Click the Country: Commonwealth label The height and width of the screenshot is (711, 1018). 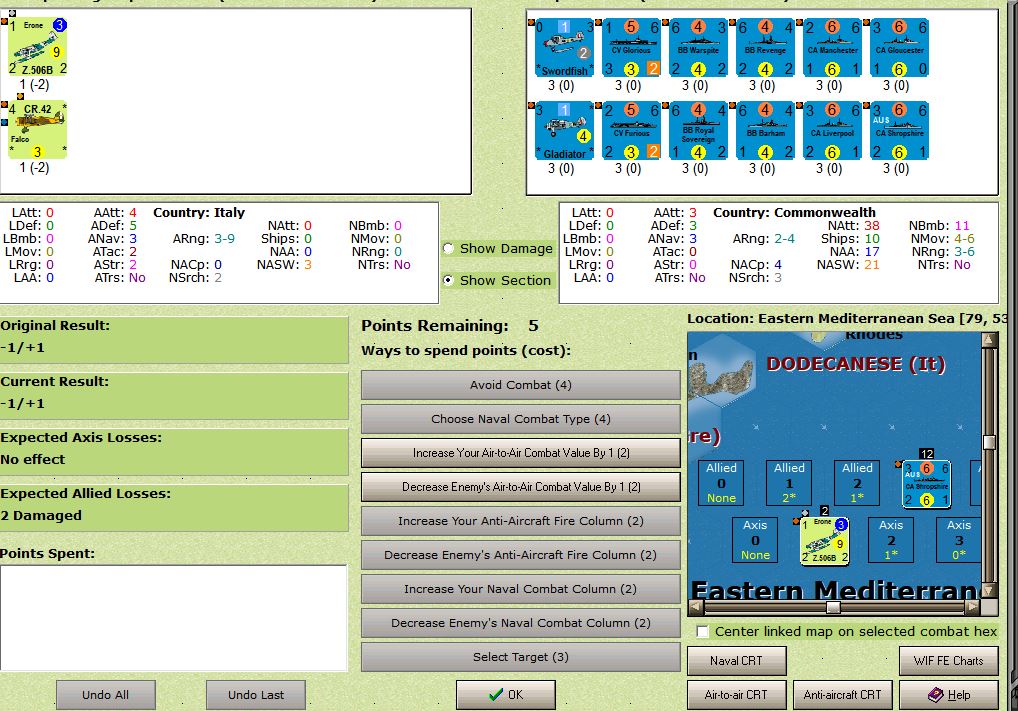(x=794, y=212)
